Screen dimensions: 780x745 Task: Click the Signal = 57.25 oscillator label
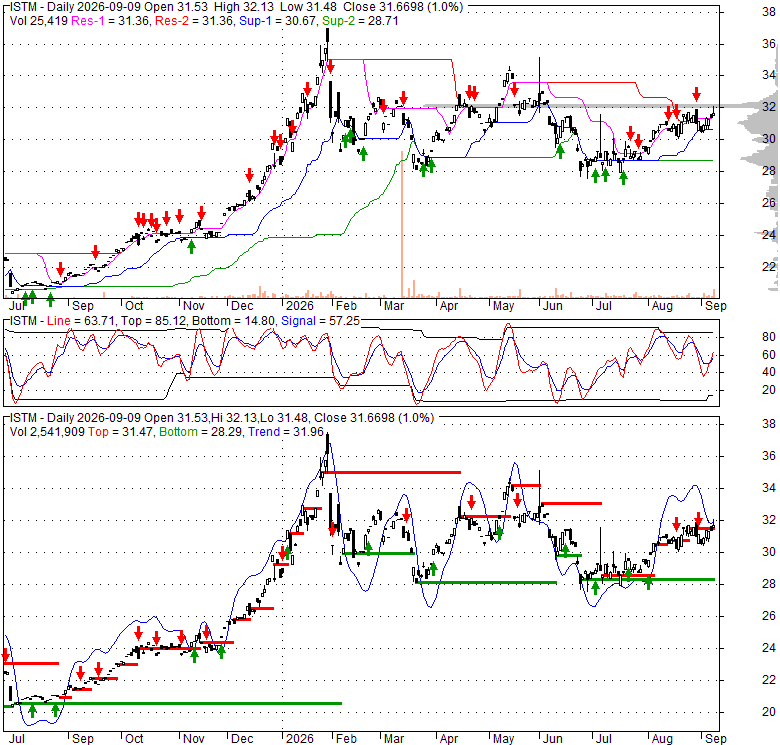click(x=320, y=321)
